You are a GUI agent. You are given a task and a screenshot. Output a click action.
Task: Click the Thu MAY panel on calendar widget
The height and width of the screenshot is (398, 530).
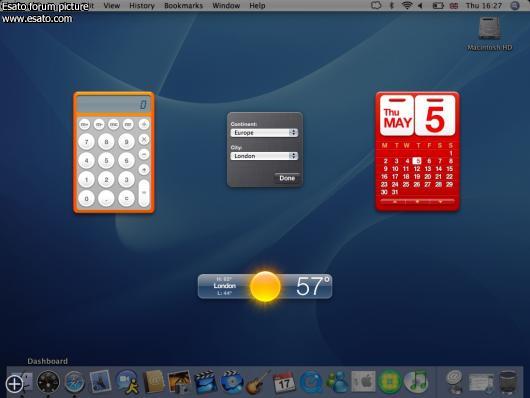point(397,116)
